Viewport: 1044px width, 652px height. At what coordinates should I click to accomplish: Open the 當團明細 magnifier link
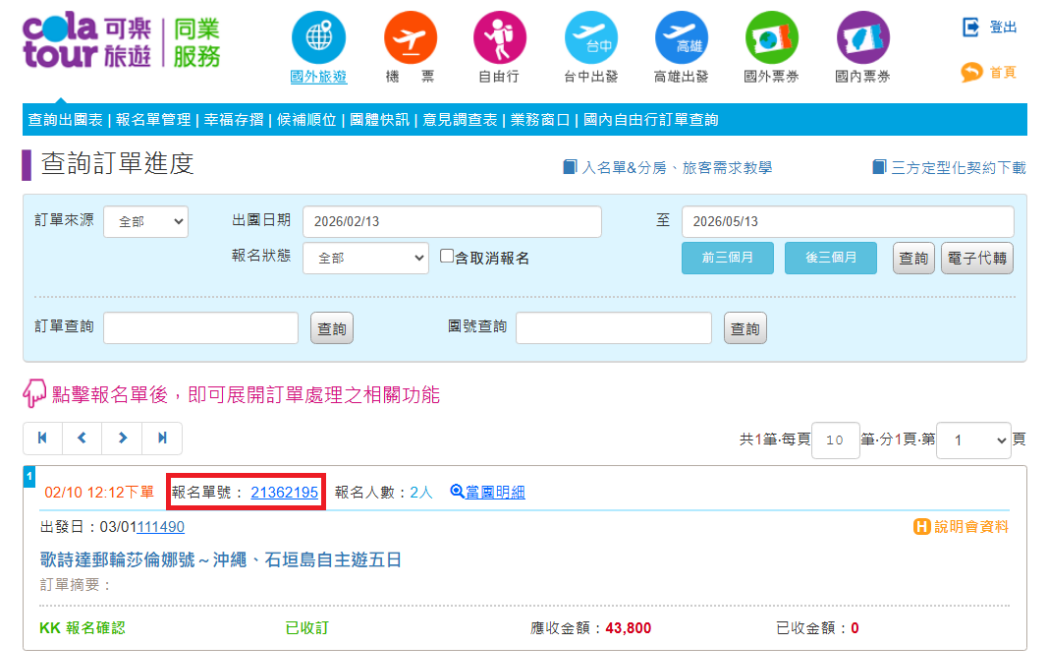pos(488,492)
